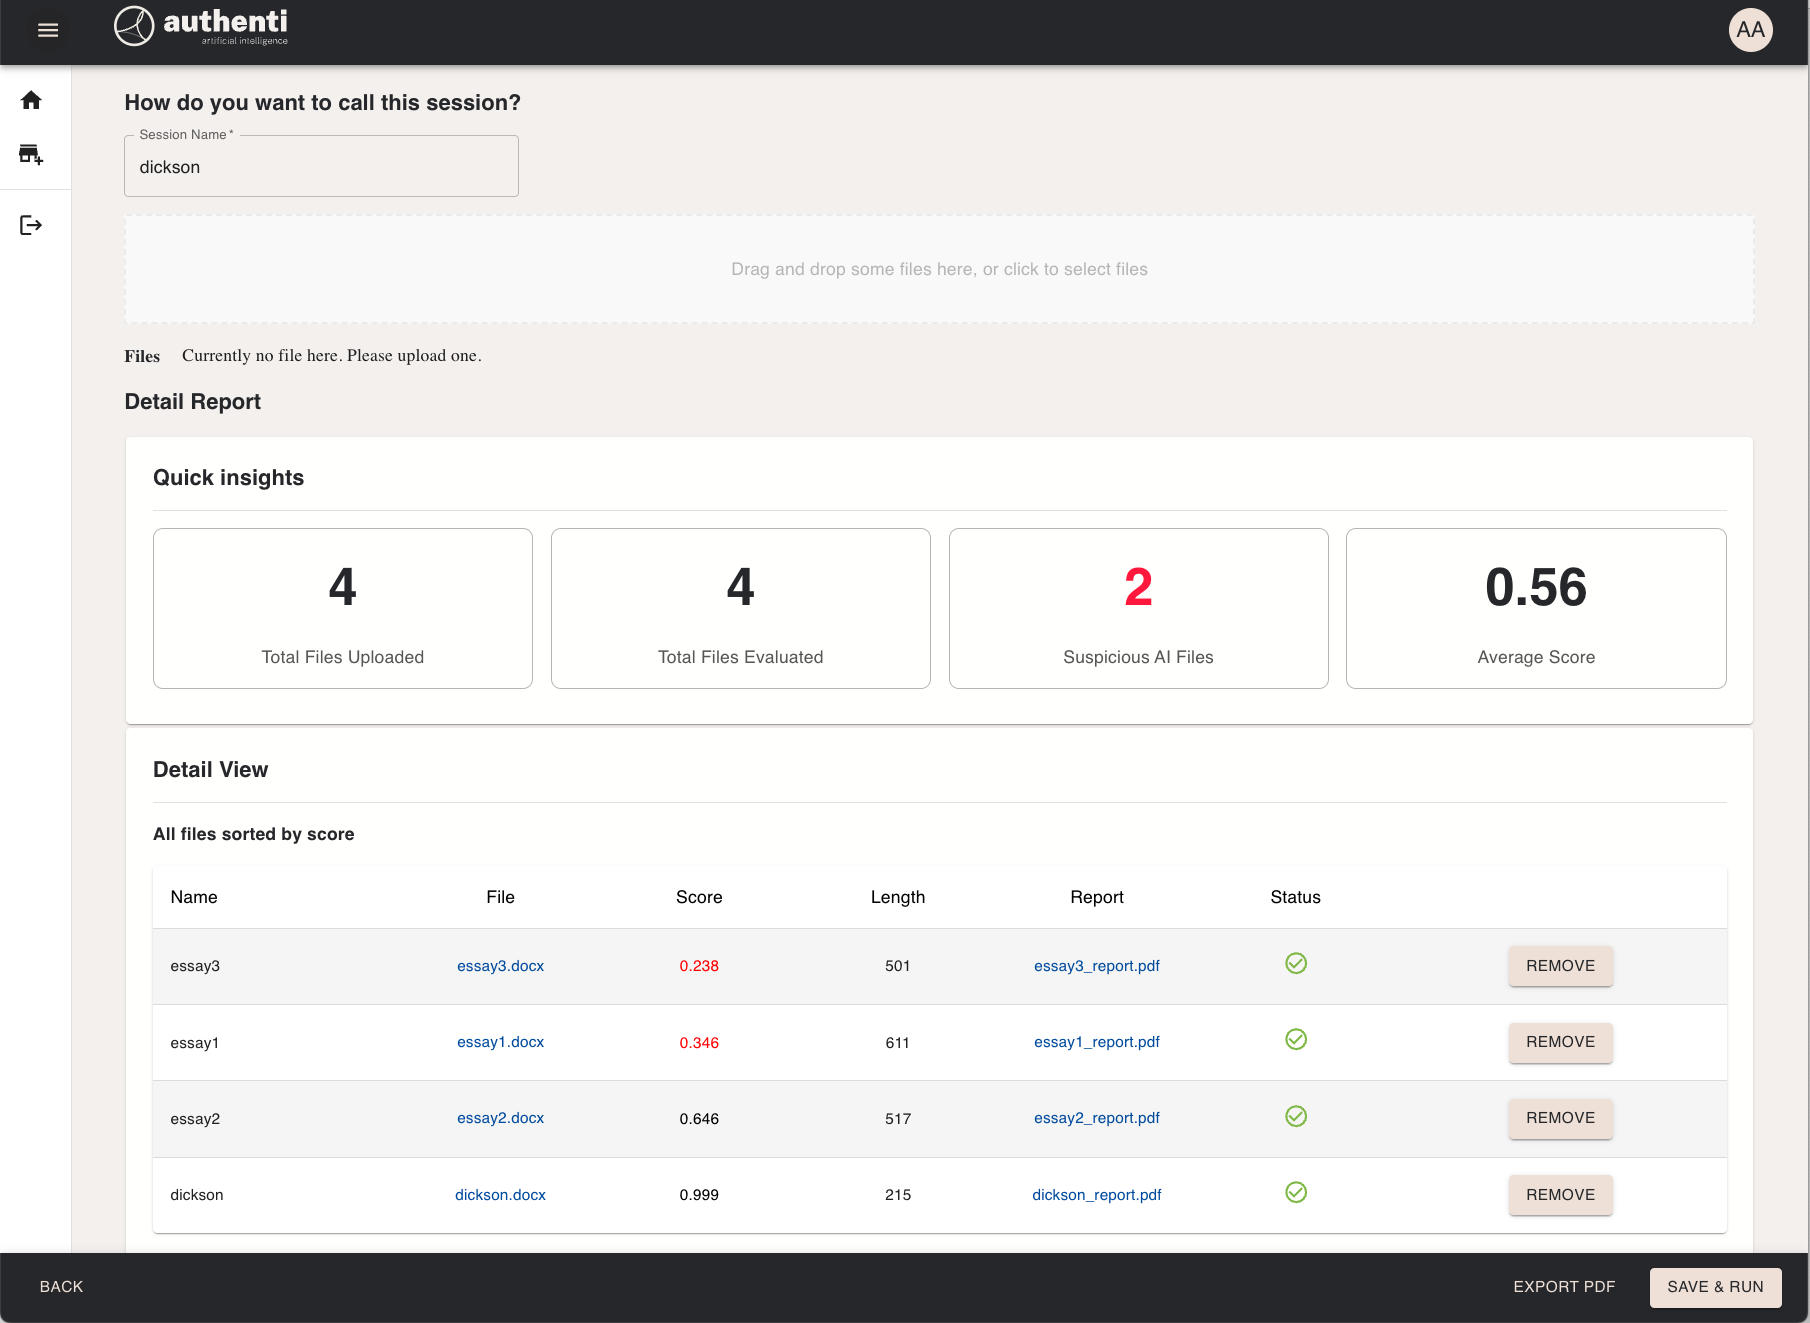Image resolution: width=1810 pixels, height=1323 pixels.
Task: Click the Status column header
Action: point(1295,897)
